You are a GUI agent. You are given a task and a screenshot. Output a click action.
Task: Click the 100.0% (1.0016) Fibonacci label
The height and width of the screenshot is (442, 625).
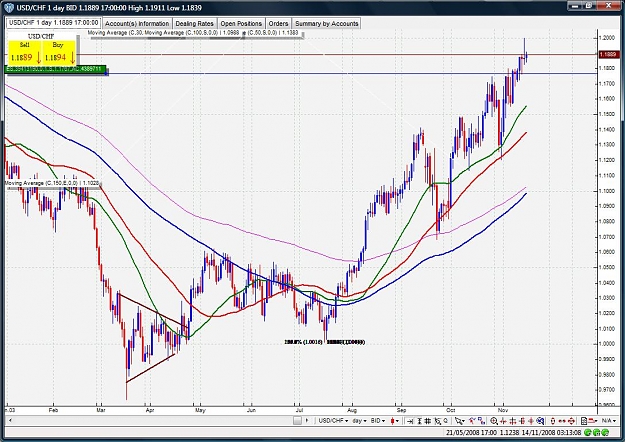303,342
